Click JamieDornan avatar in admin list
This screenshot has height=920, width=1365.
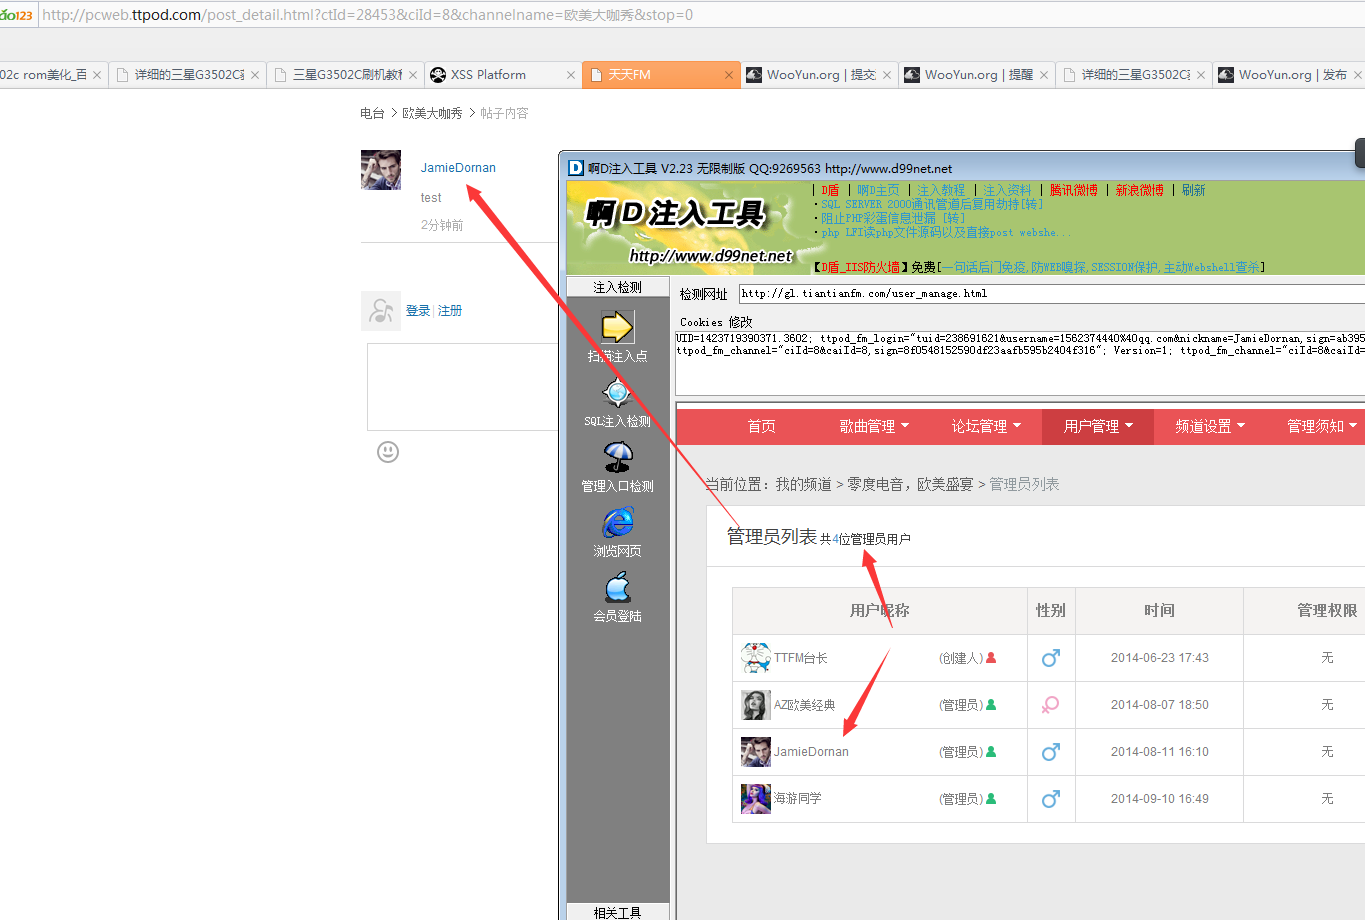(756, 752)
